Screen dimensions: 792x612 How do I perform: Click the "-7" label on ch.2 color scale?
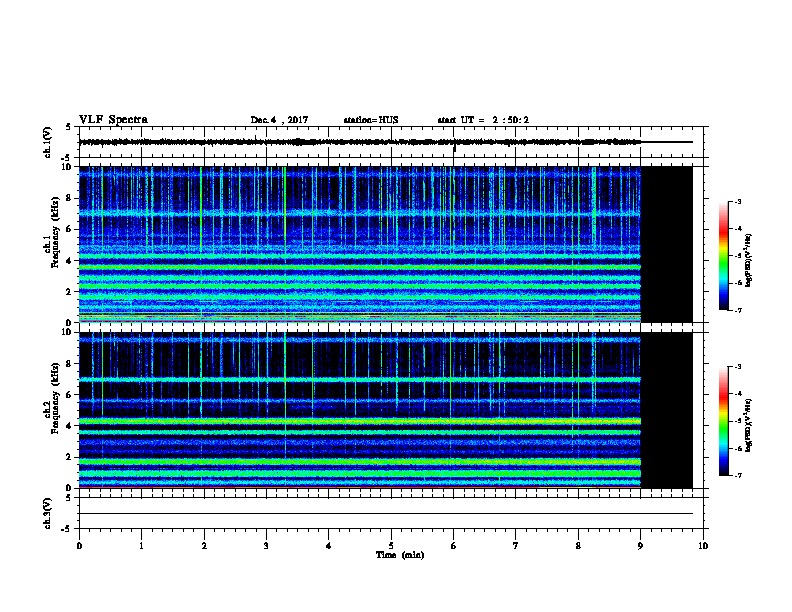(737, 475)
